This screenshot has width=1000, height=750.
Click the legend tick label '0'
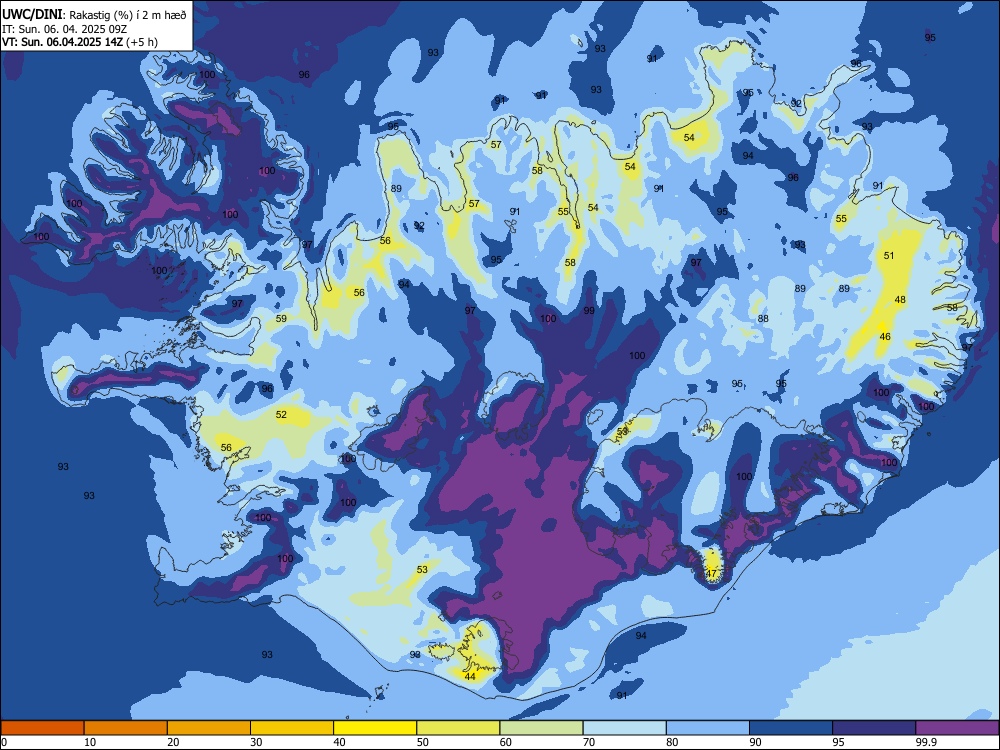click(3, 742)
